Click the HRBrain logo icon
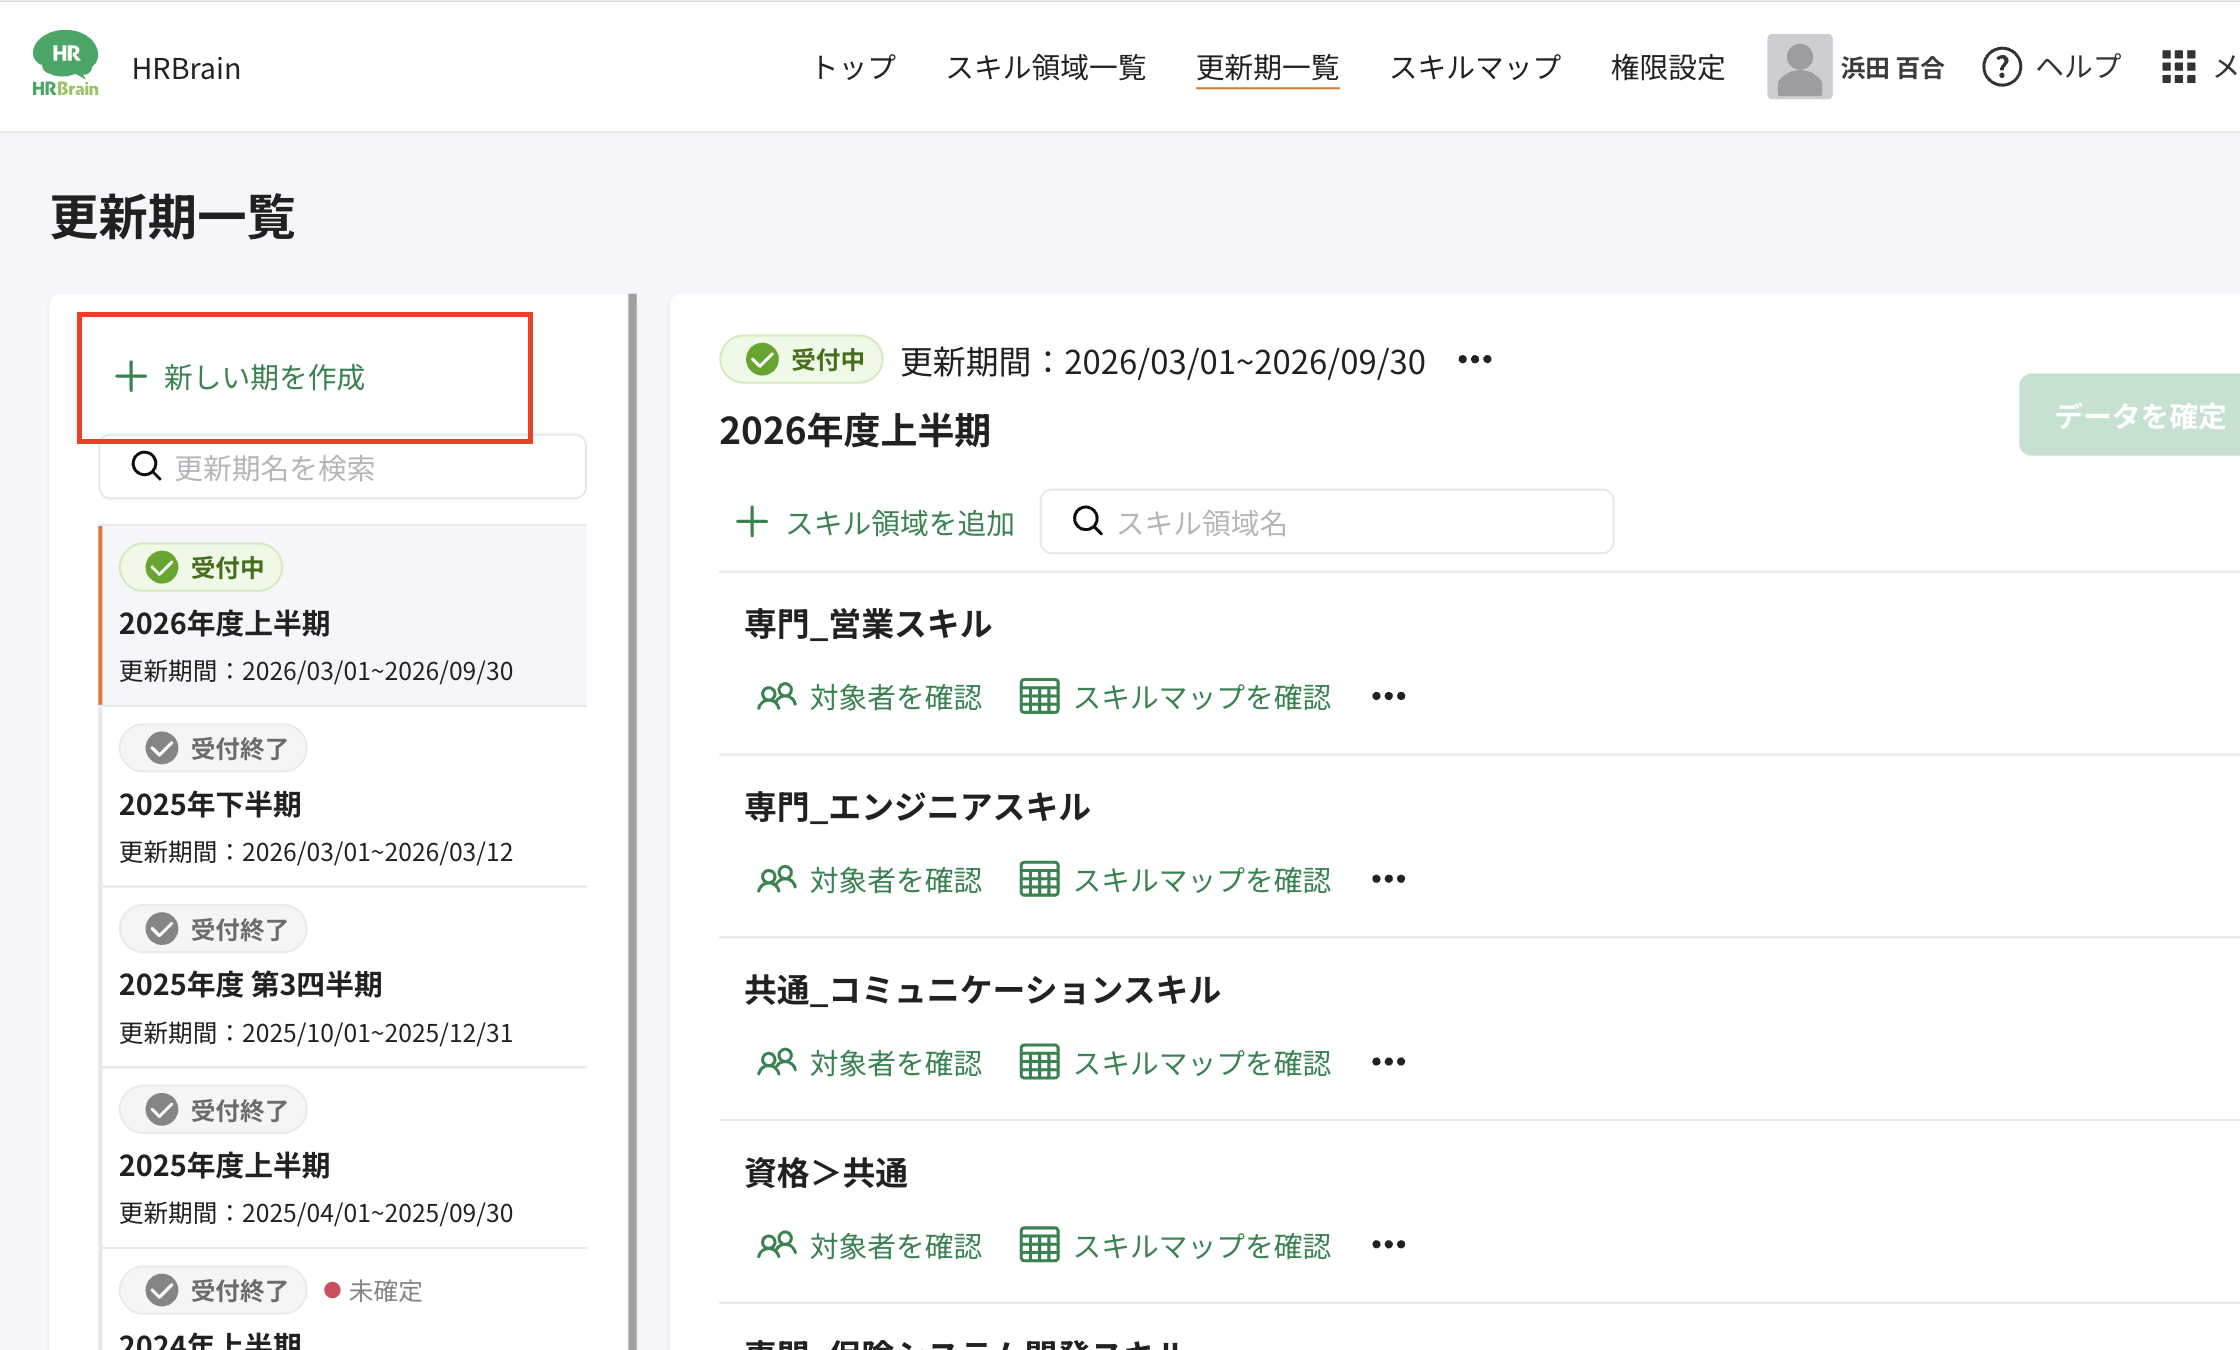The image size is (2240, 1350). 65,65
